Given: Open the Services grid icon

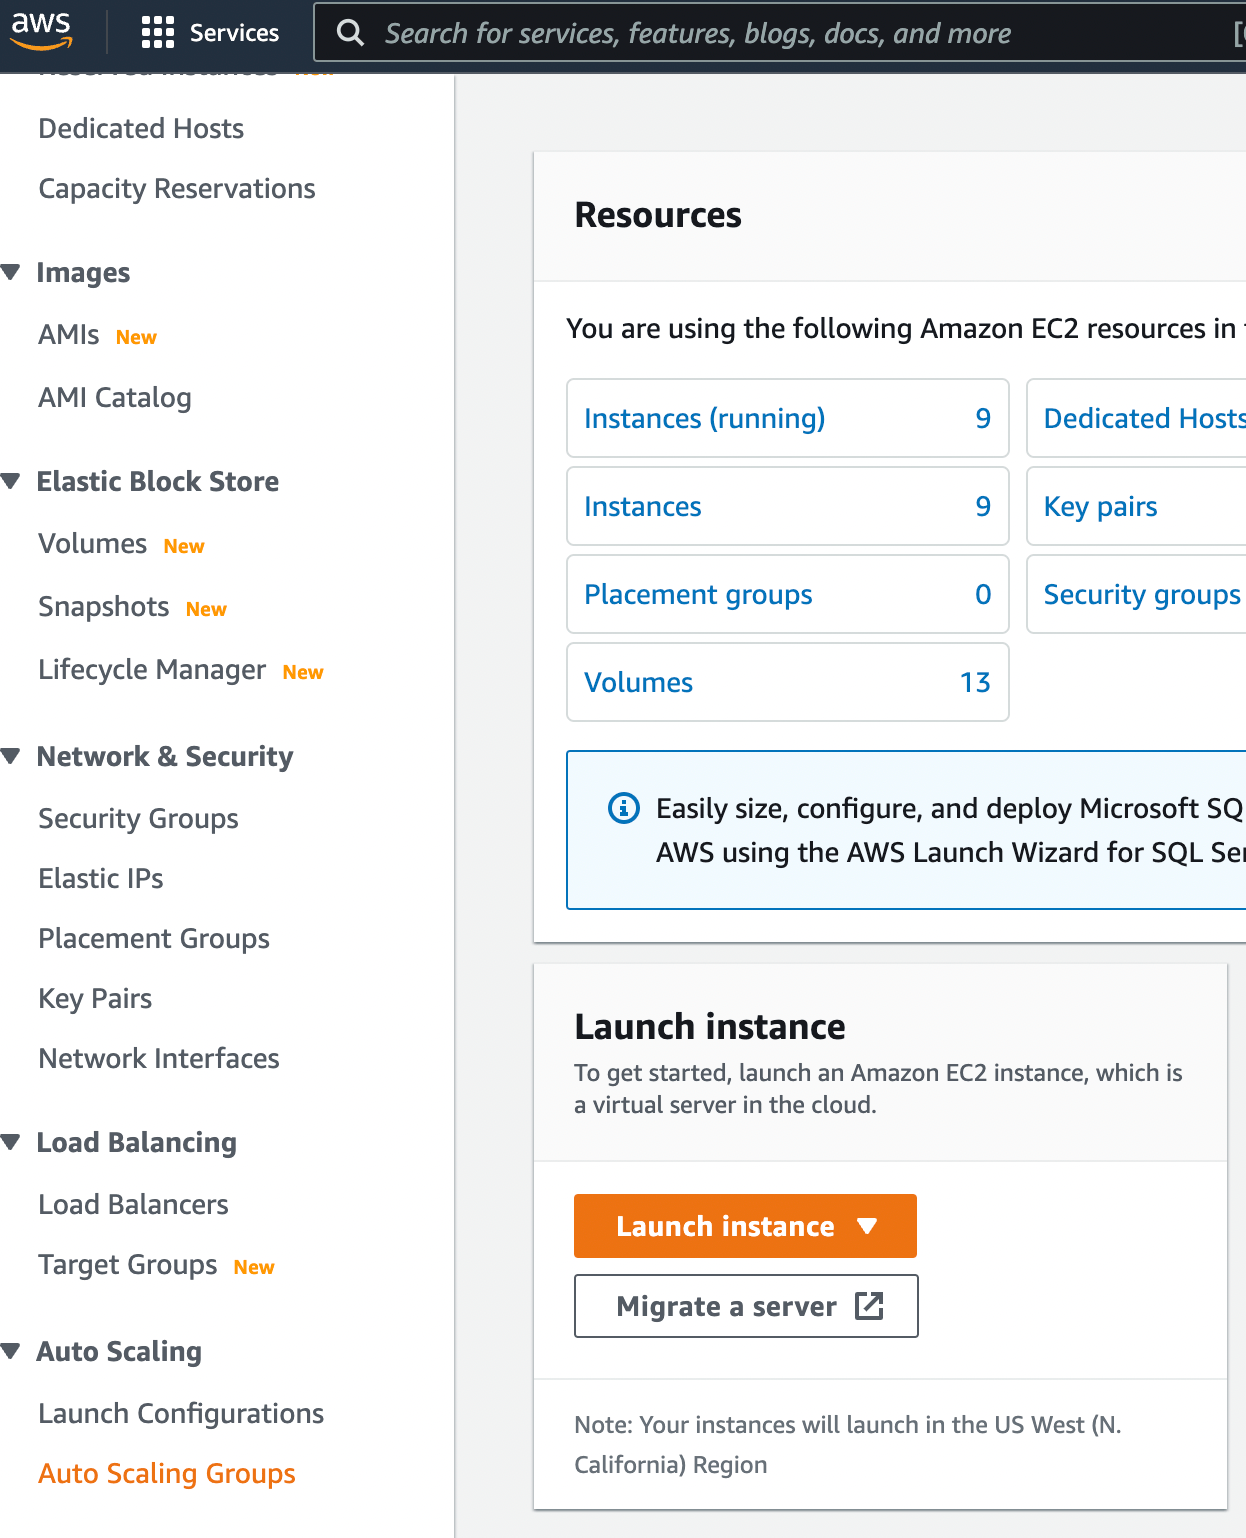Looking at the screenshot, I should coord(158,33).
